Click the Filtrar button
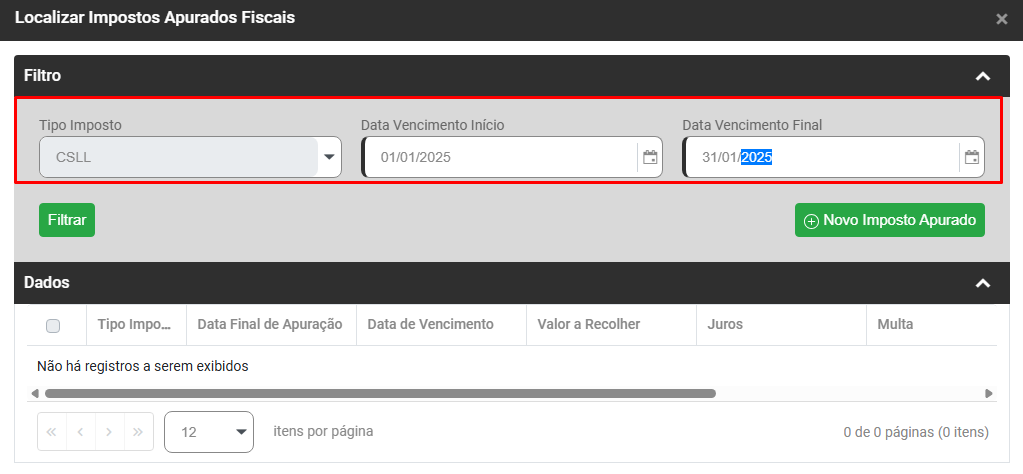This screenshot has height=474, width=1023. 67,220
